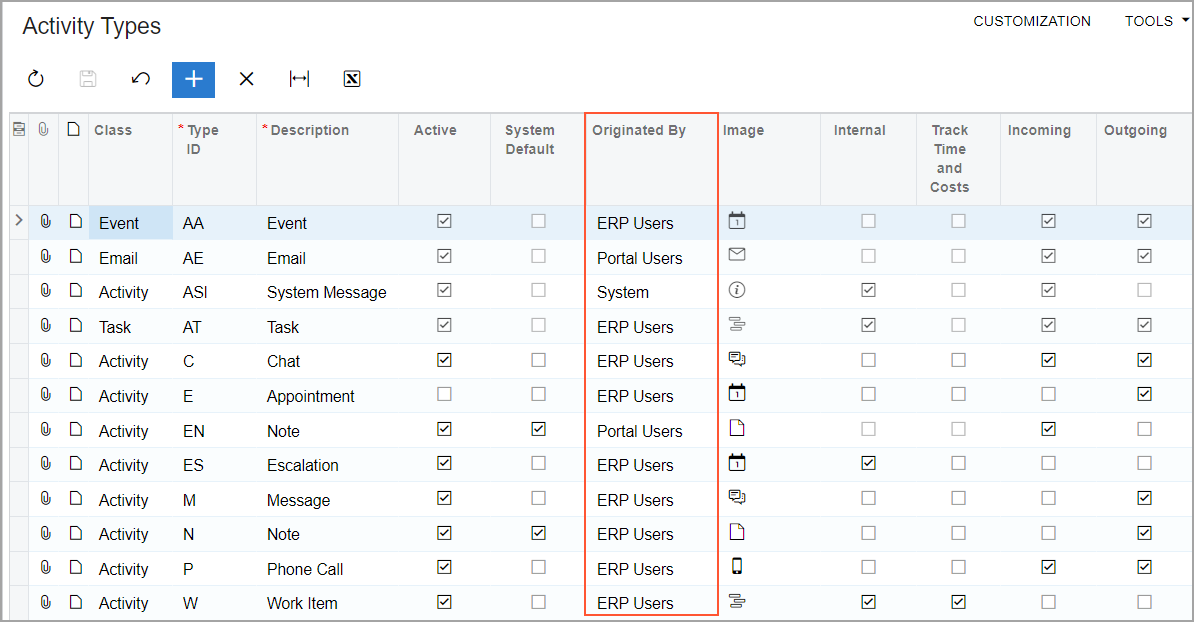This screenshot has height=622, width=1194.
Task: Add a new row with plus button
Action: pyautogui.click(x=193, y=79)
